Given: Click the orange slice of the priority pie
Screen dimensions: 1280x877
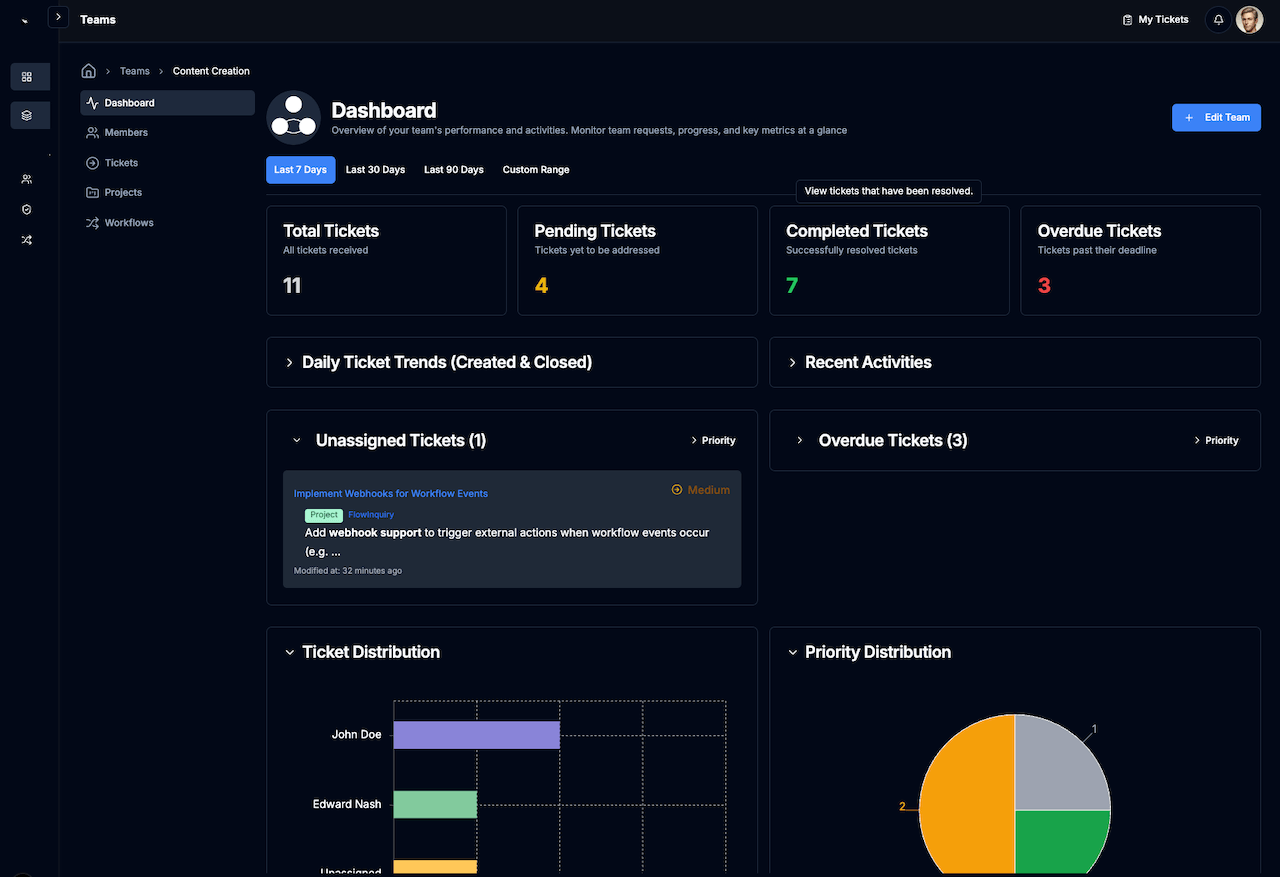Looking at the screenshot, I should pos(965,800).
